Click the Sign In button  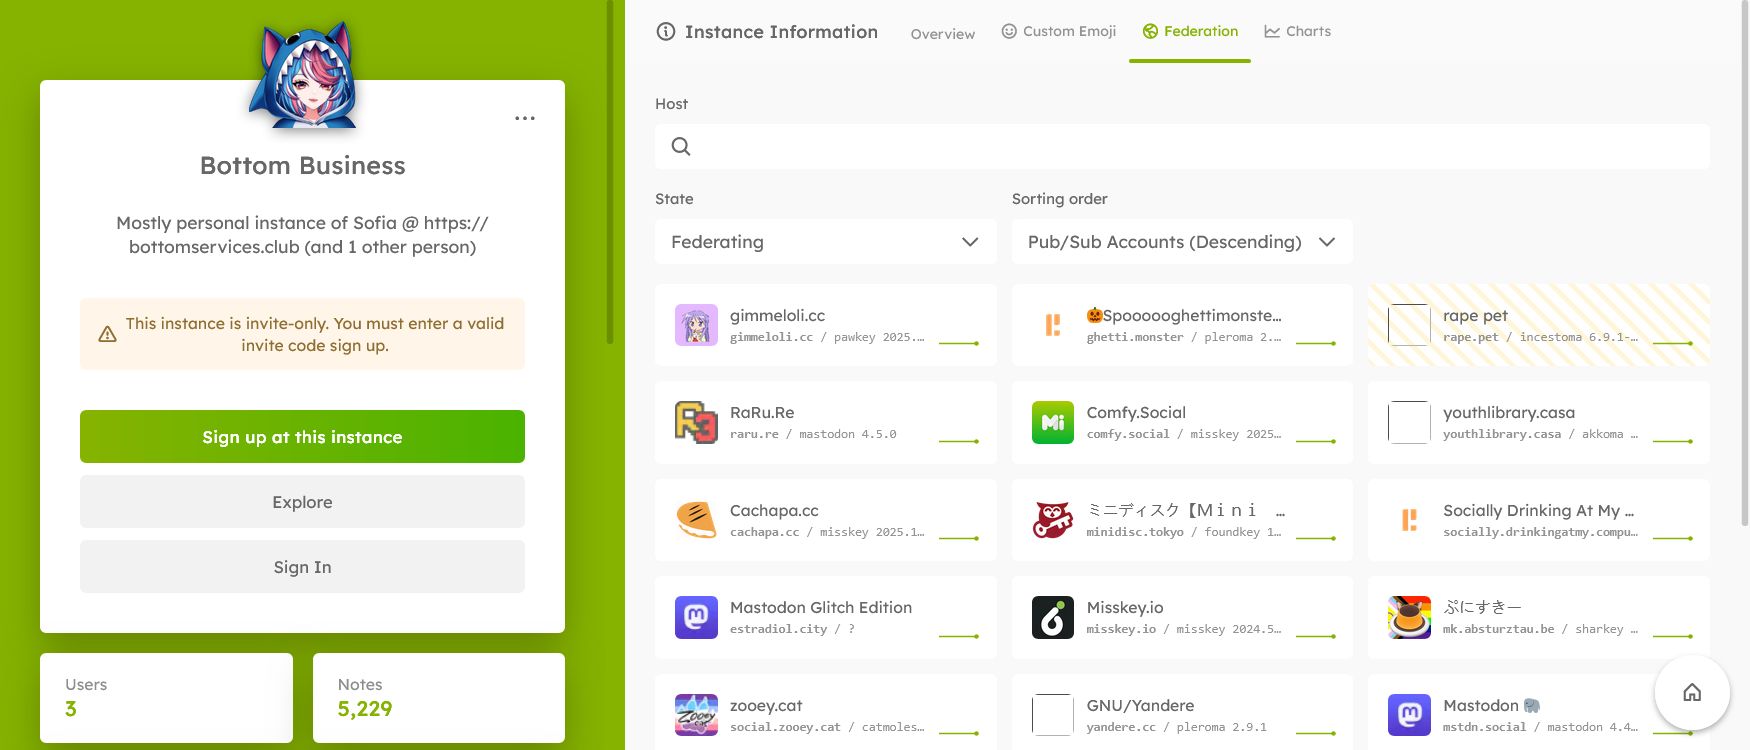pos(302,567)
